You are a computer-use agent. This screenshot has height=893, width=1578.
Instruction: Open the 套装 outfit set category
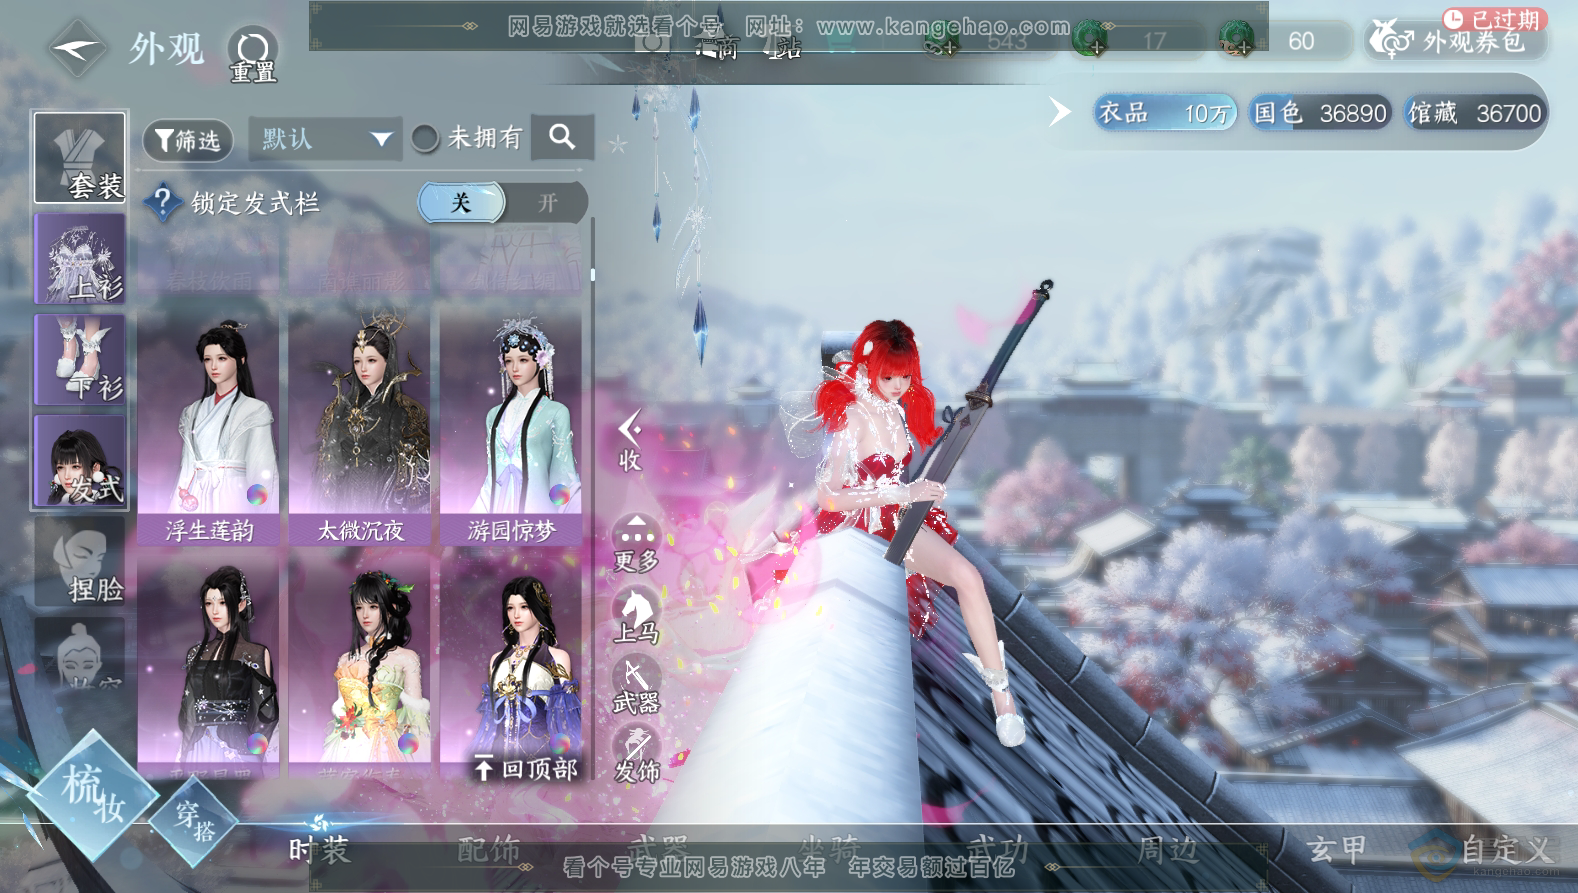(x=80, y=158)
